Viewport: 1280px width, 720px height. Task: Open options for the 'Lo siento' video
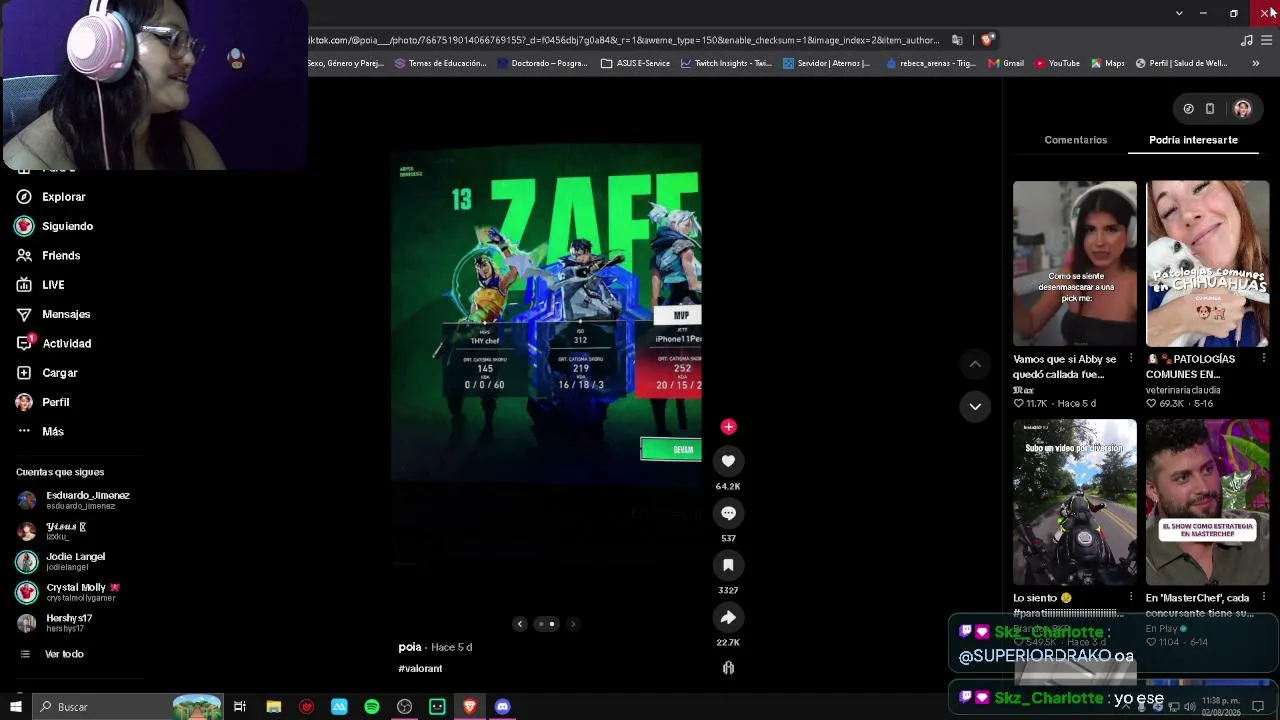(1131, 598)
